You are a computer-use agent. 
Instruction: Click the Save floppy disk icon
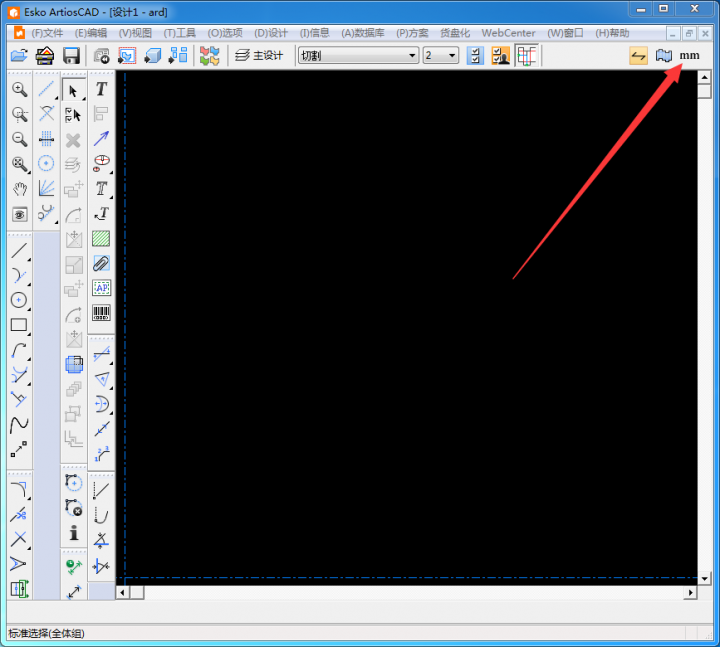click(71, 56)
